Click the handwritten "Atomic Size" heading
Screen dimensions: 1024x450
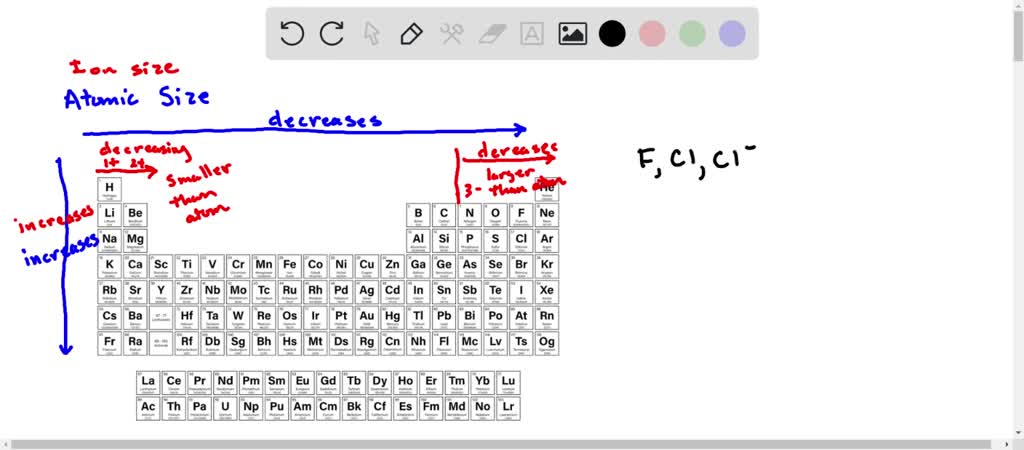[136, 98]
